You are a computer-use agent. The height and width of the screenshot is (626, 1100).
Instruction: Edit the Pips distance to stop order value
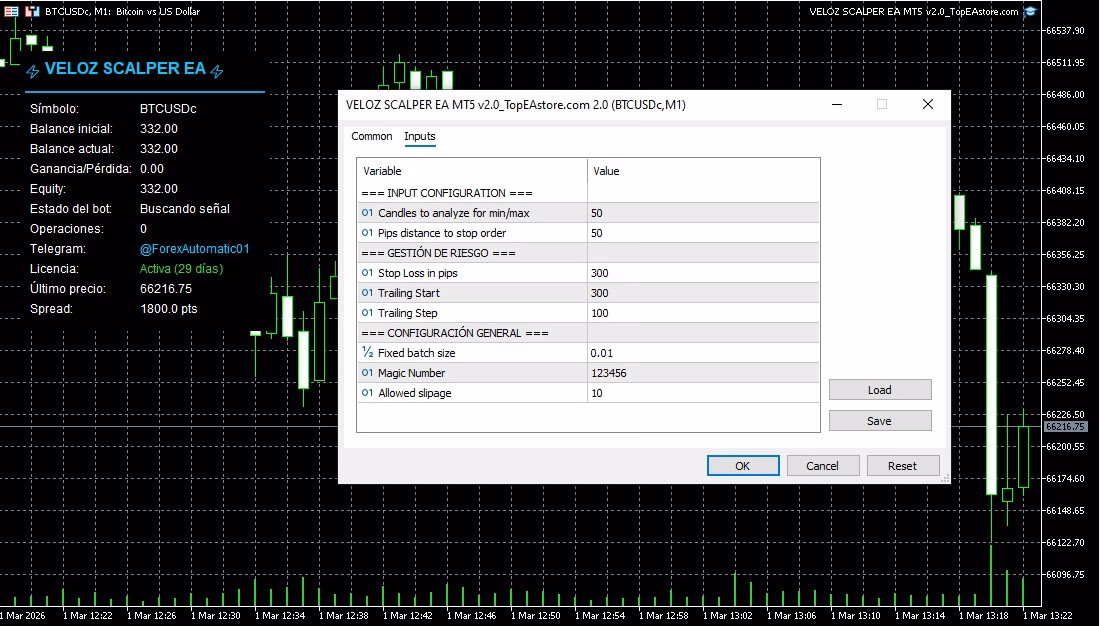point(703,233)
